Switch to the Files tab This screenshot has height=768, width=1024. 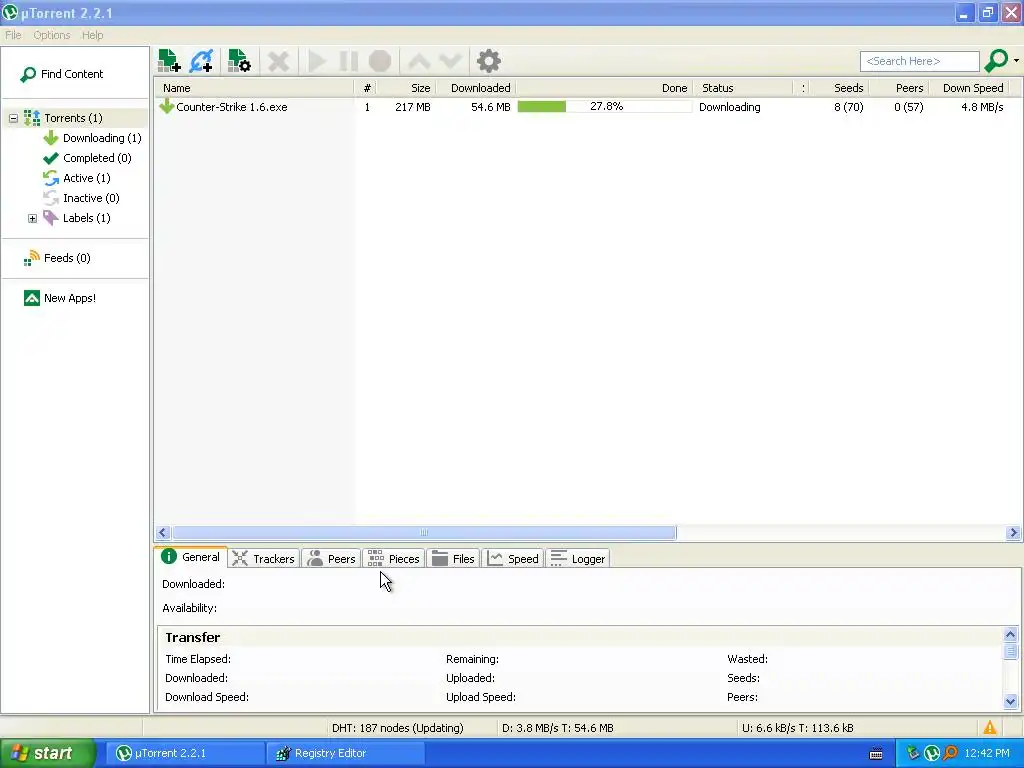coord(453,559)
